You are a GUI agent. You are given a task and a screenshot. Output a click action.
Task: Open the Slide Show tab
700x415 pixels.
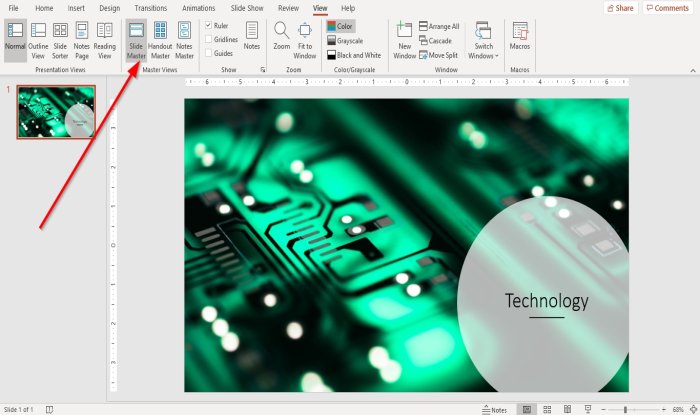point(247,8)
